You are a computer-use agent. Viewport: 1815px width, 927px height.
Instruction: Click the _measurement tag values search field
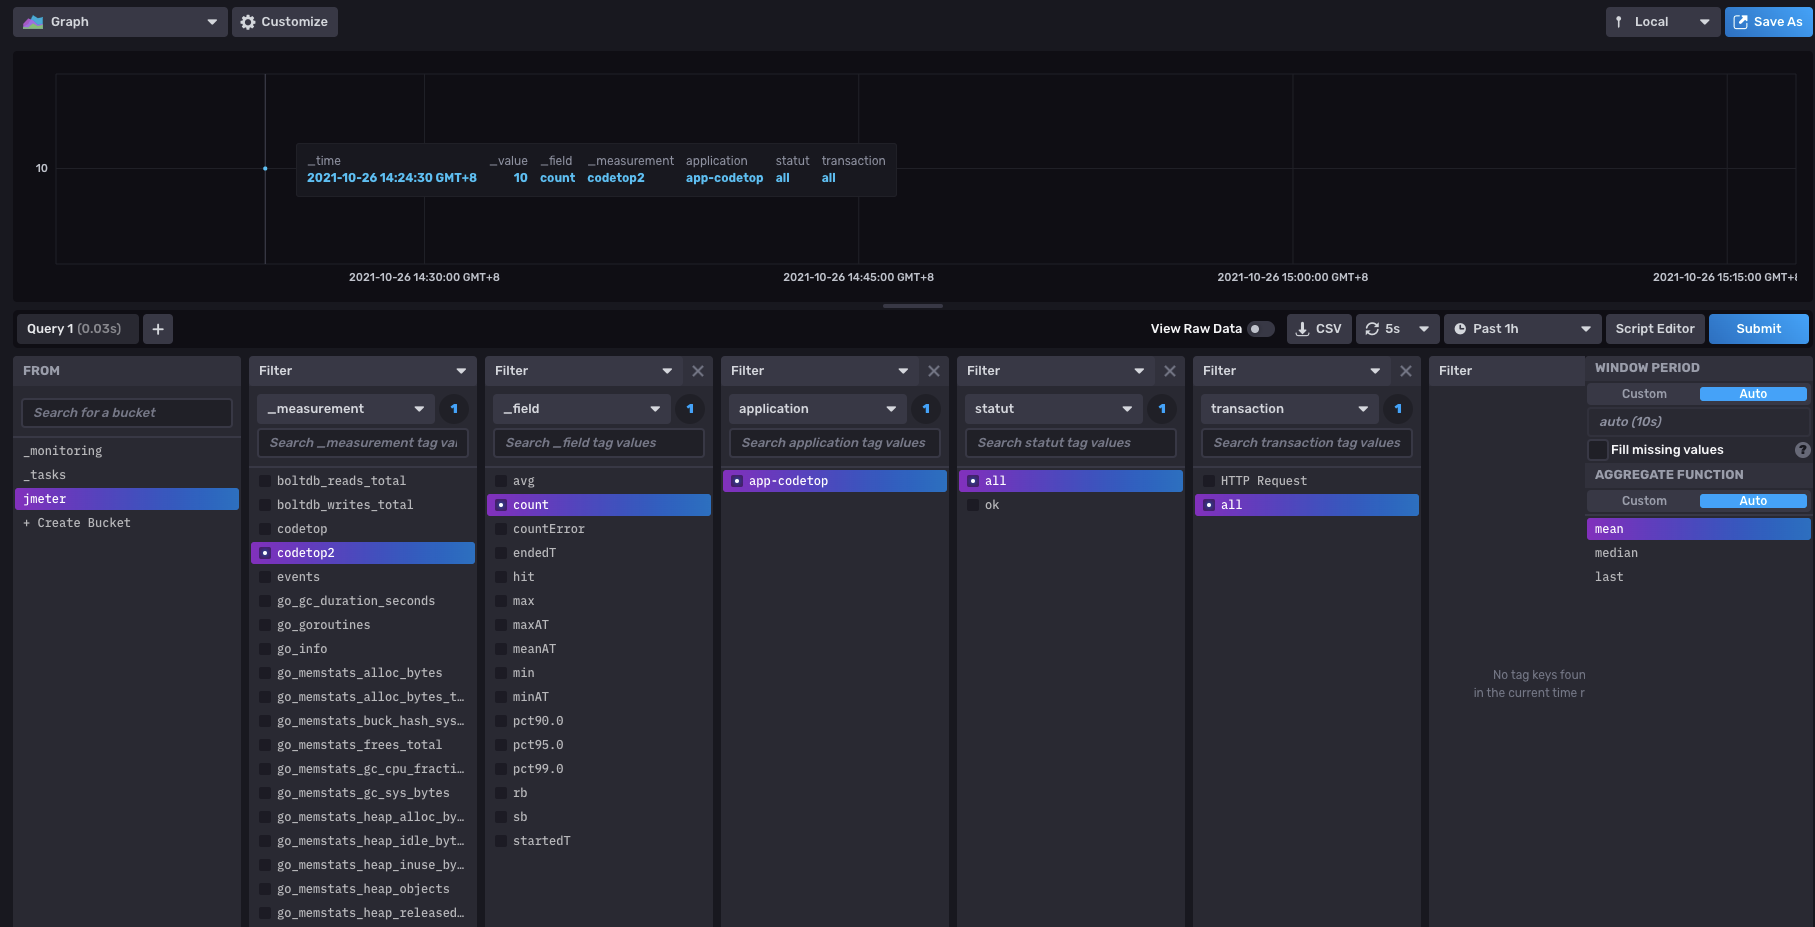tap(363, 443)
